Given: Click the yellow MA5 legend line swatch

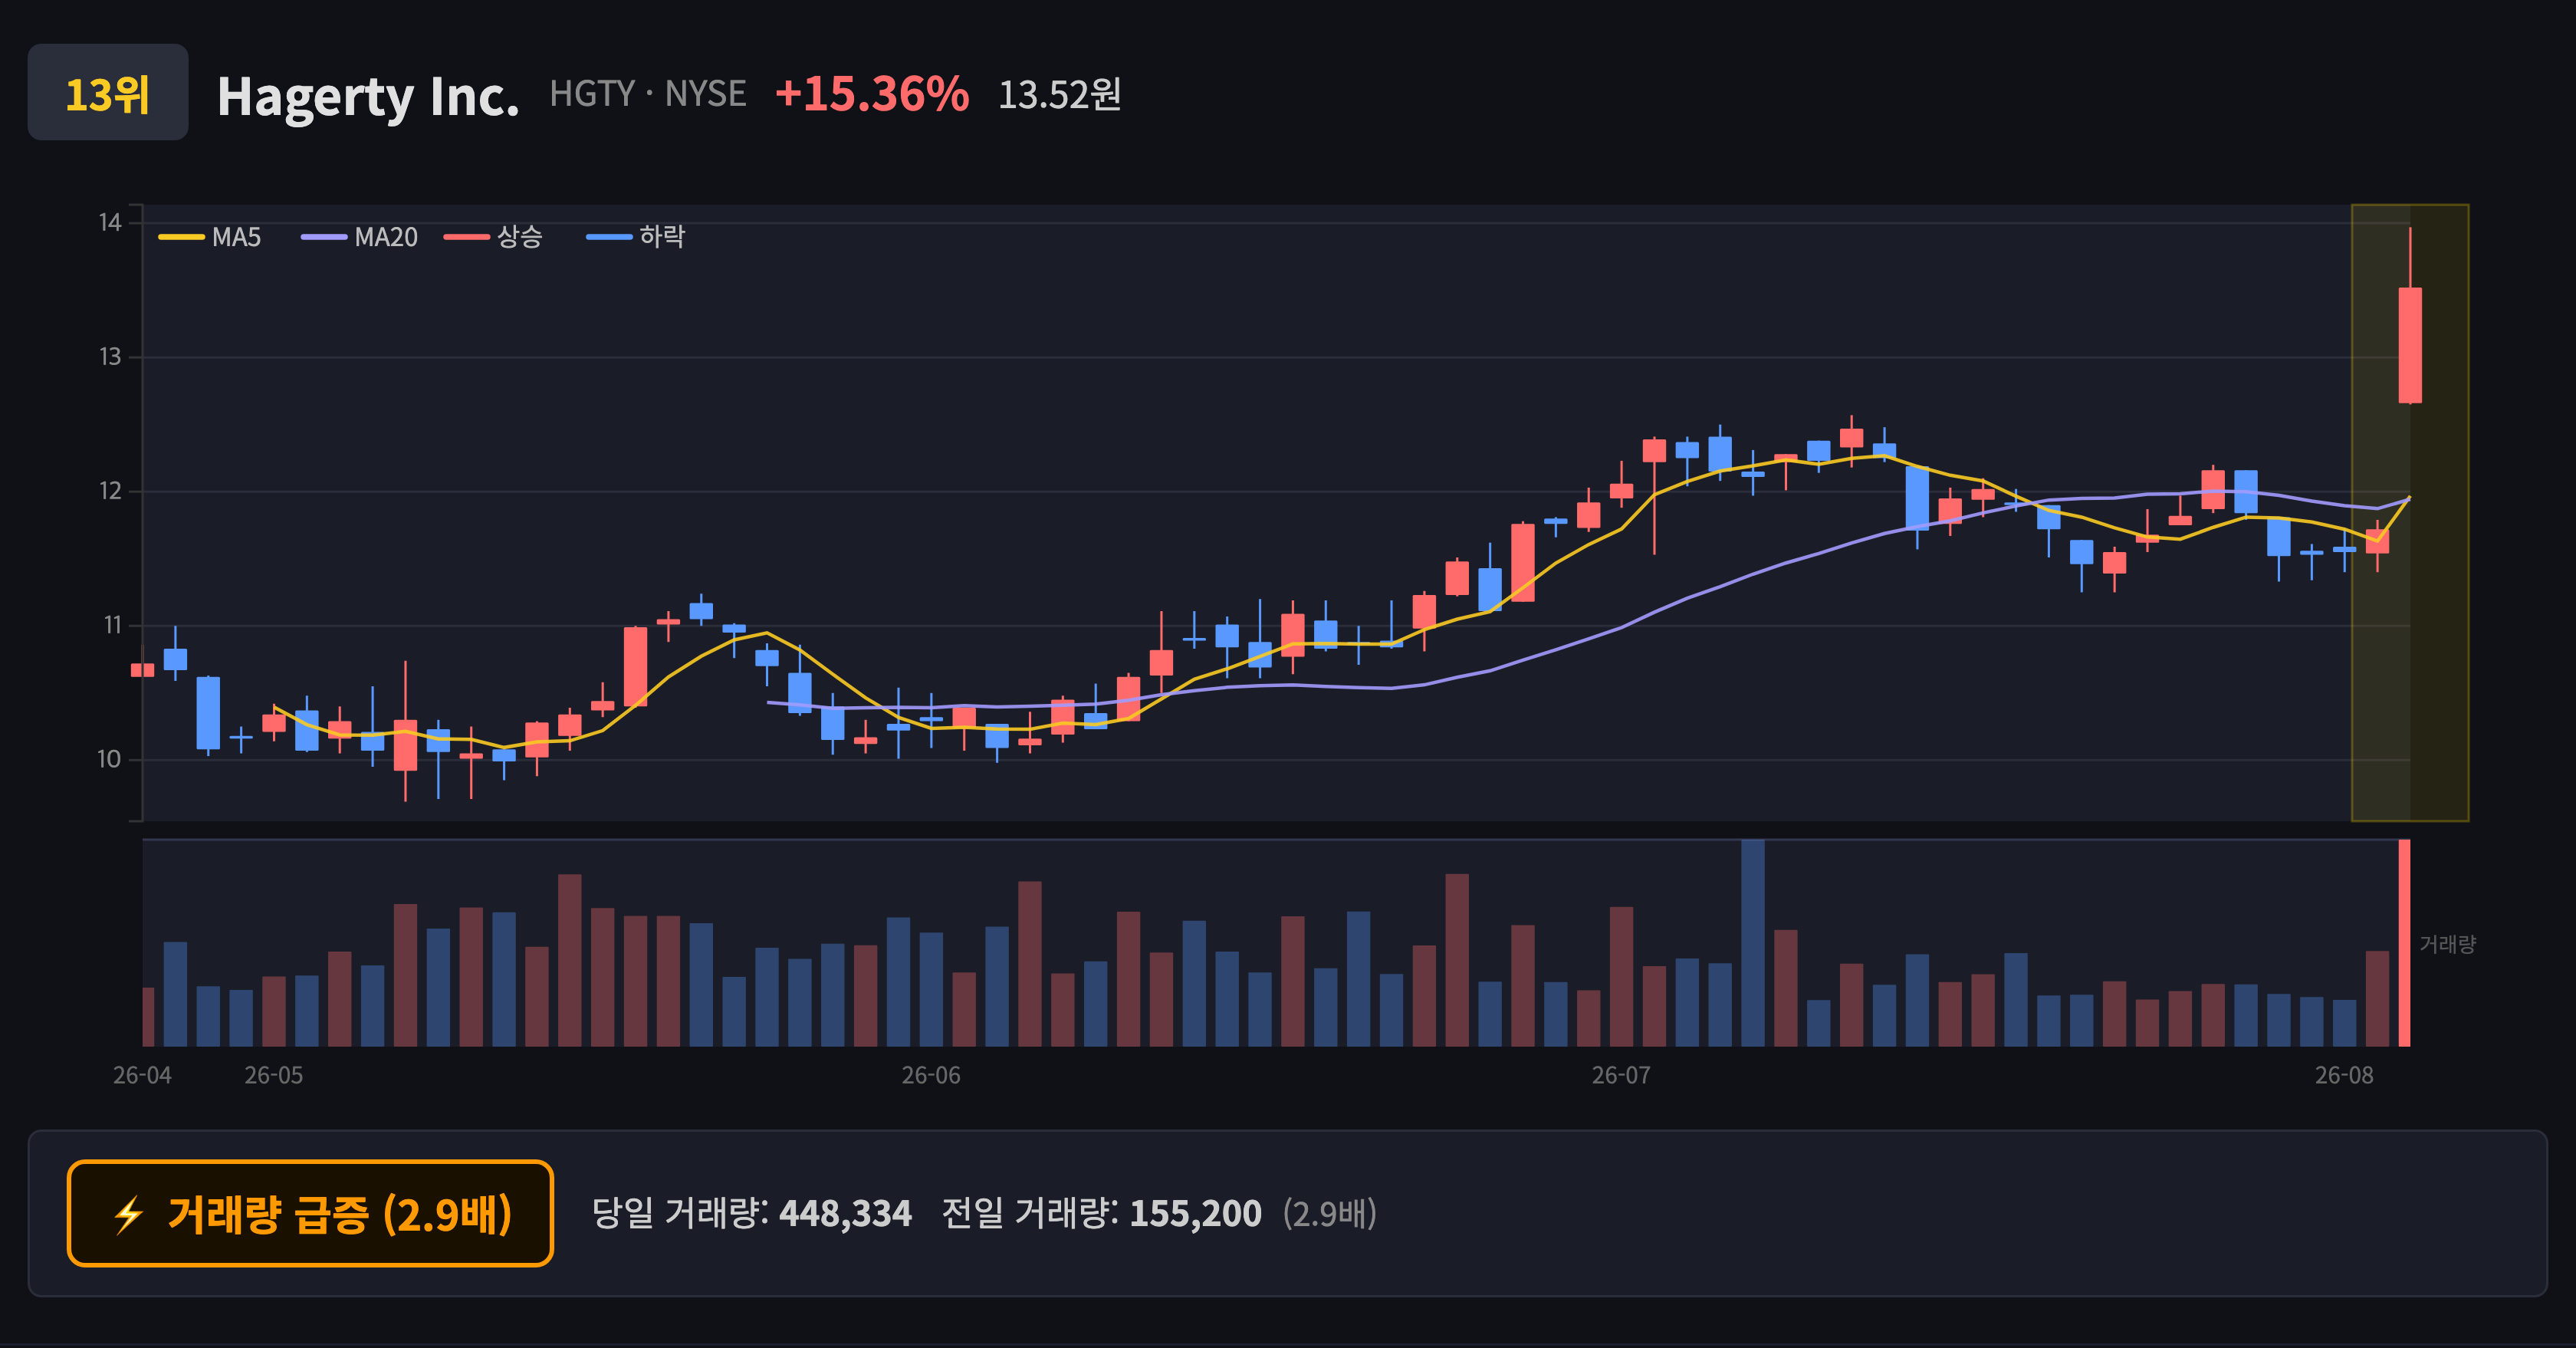Looking at the screenshot, I should point(181,237).
